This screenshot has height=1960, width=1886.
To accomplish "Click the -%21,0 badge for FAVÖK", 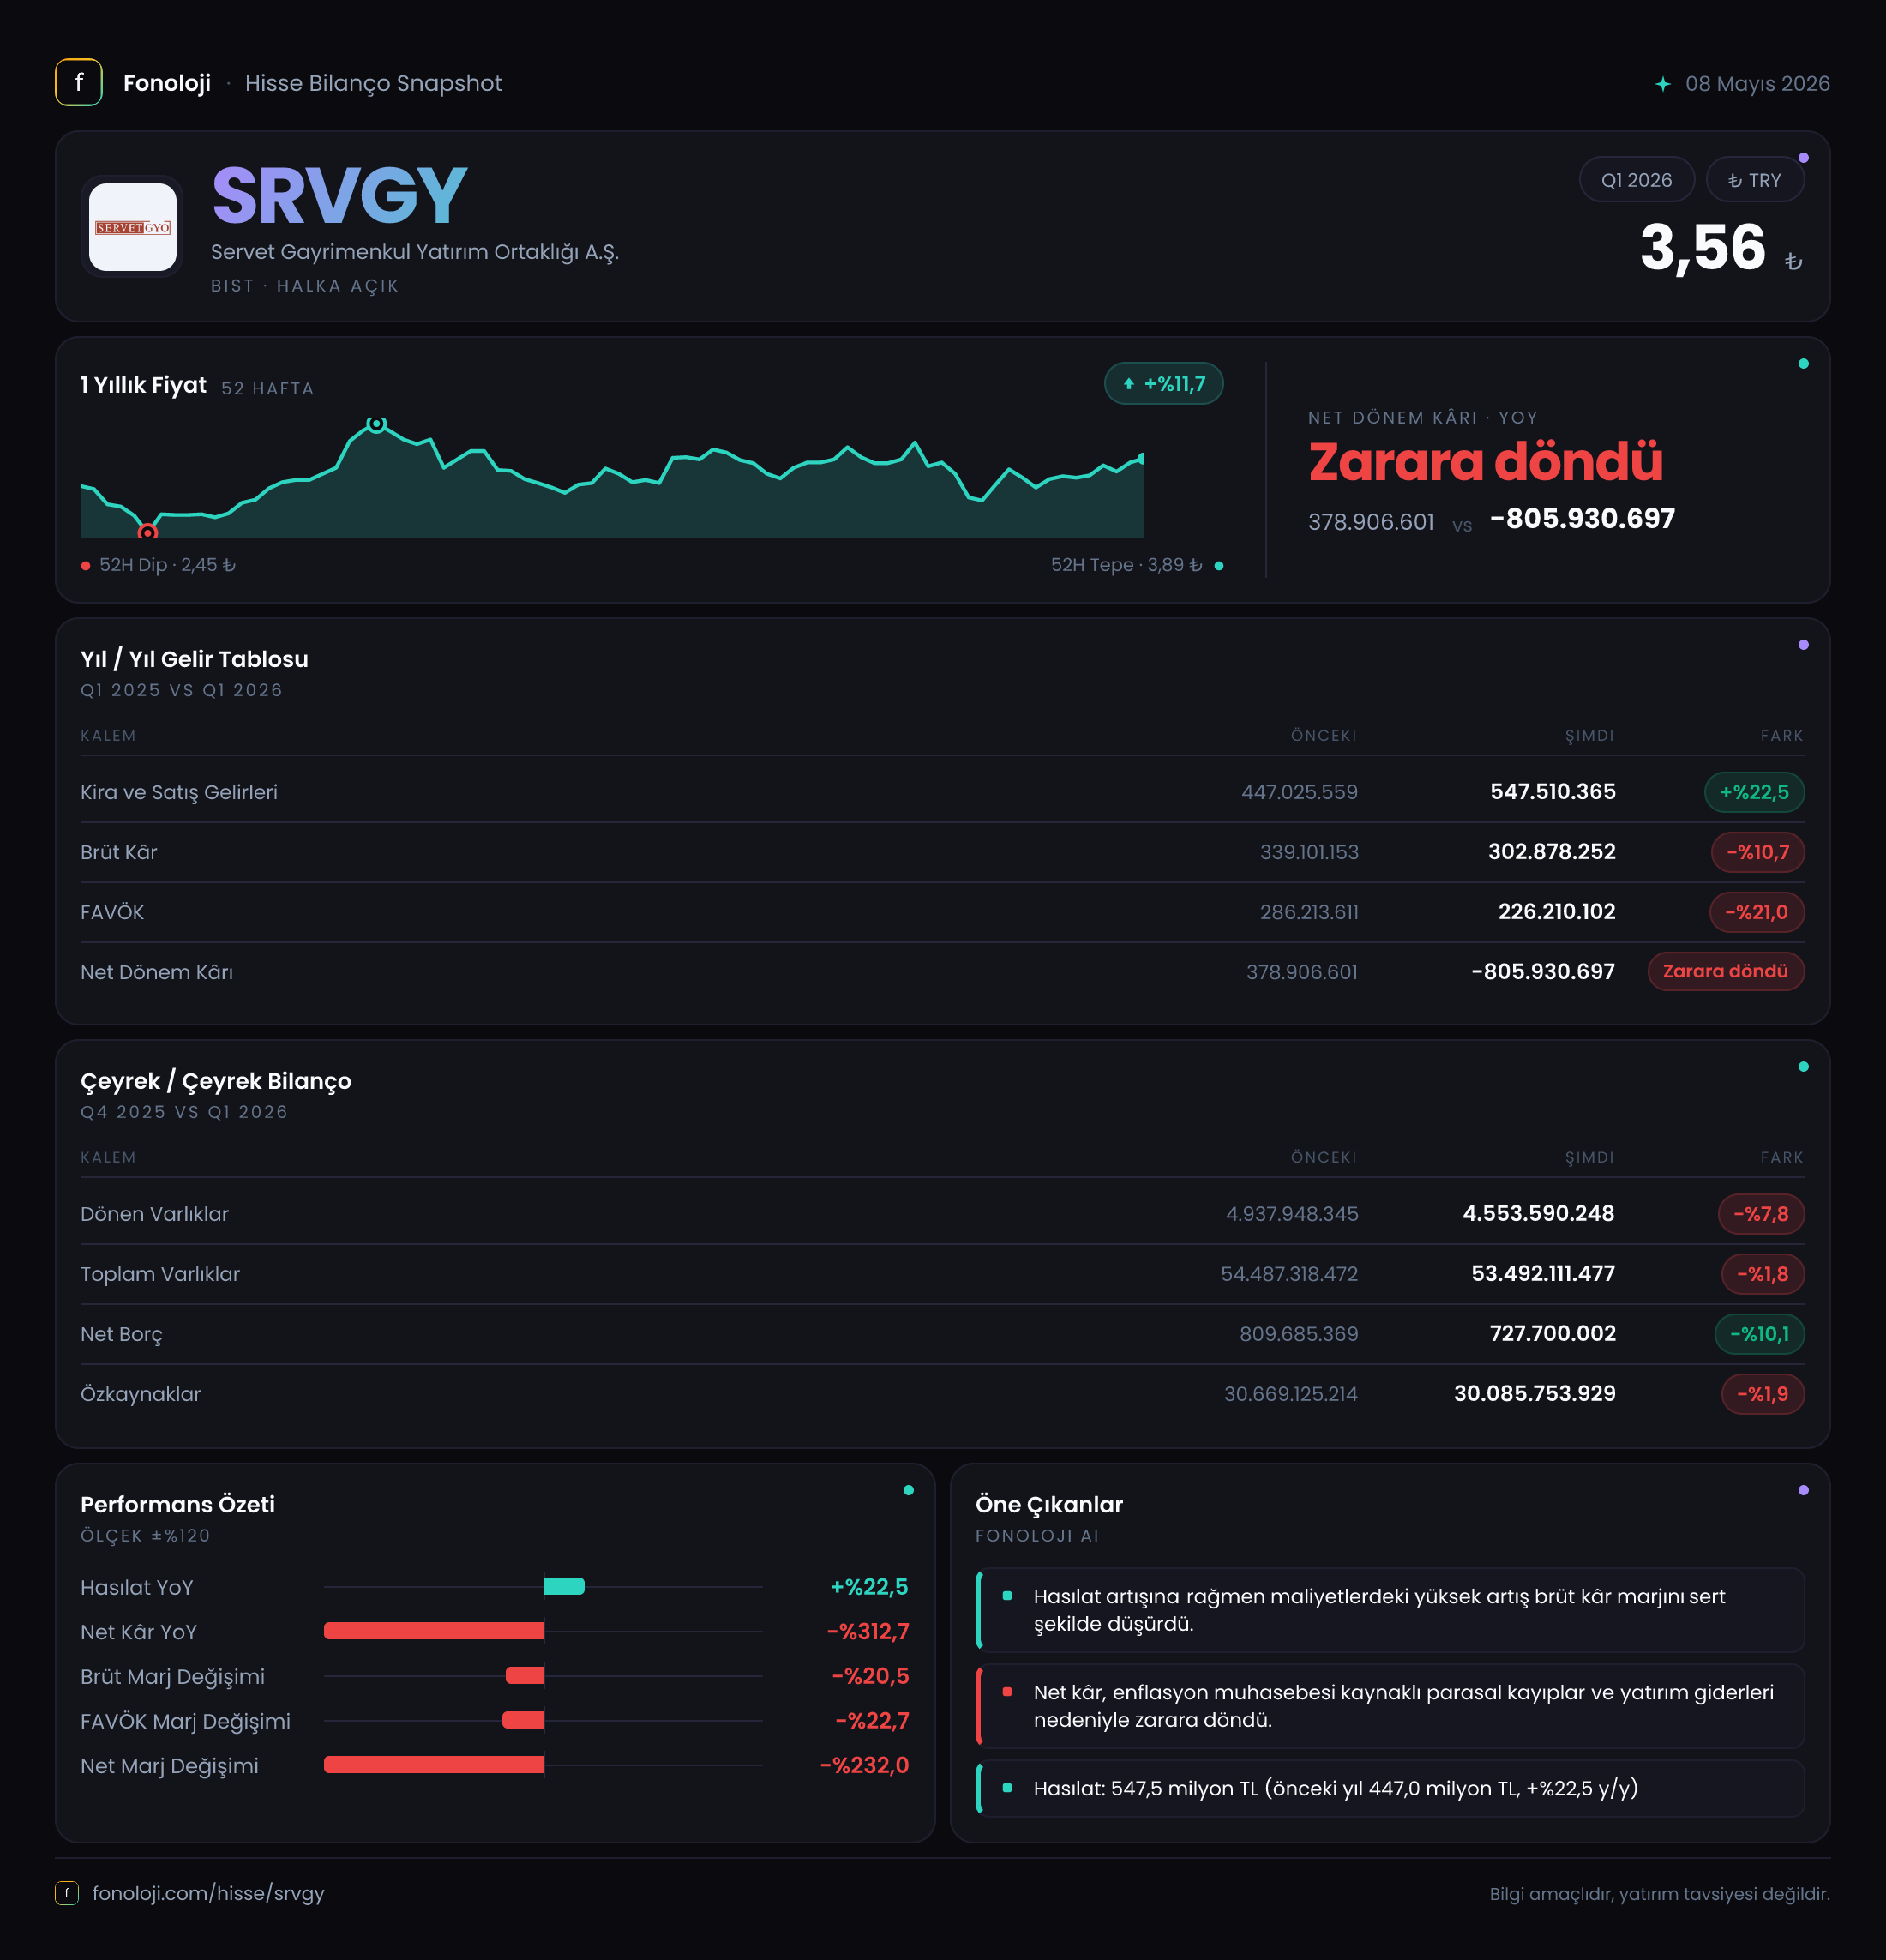I will 1756,912.
